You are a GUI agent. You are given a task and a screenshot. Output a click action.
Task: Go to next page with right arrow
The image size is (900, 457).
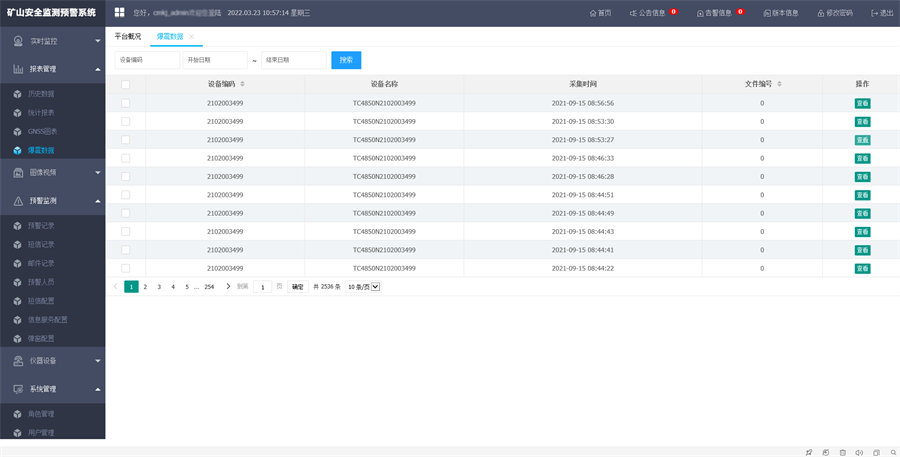(x=228, y=286)
